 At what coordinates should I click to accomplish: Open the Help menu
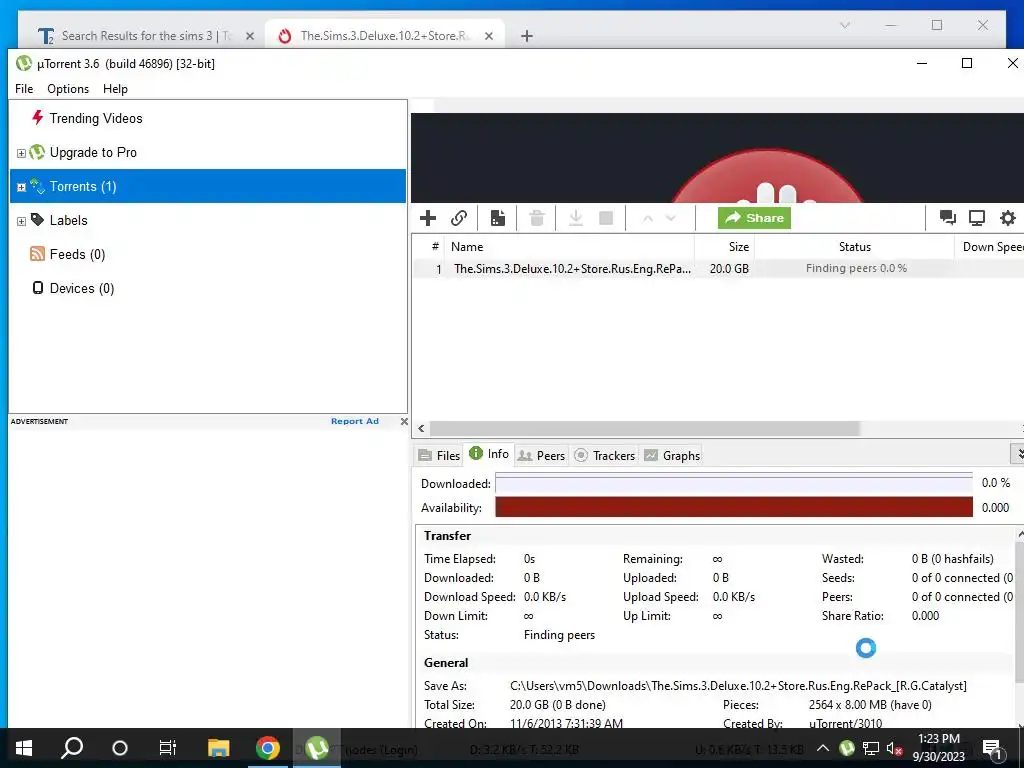point(115,89)
